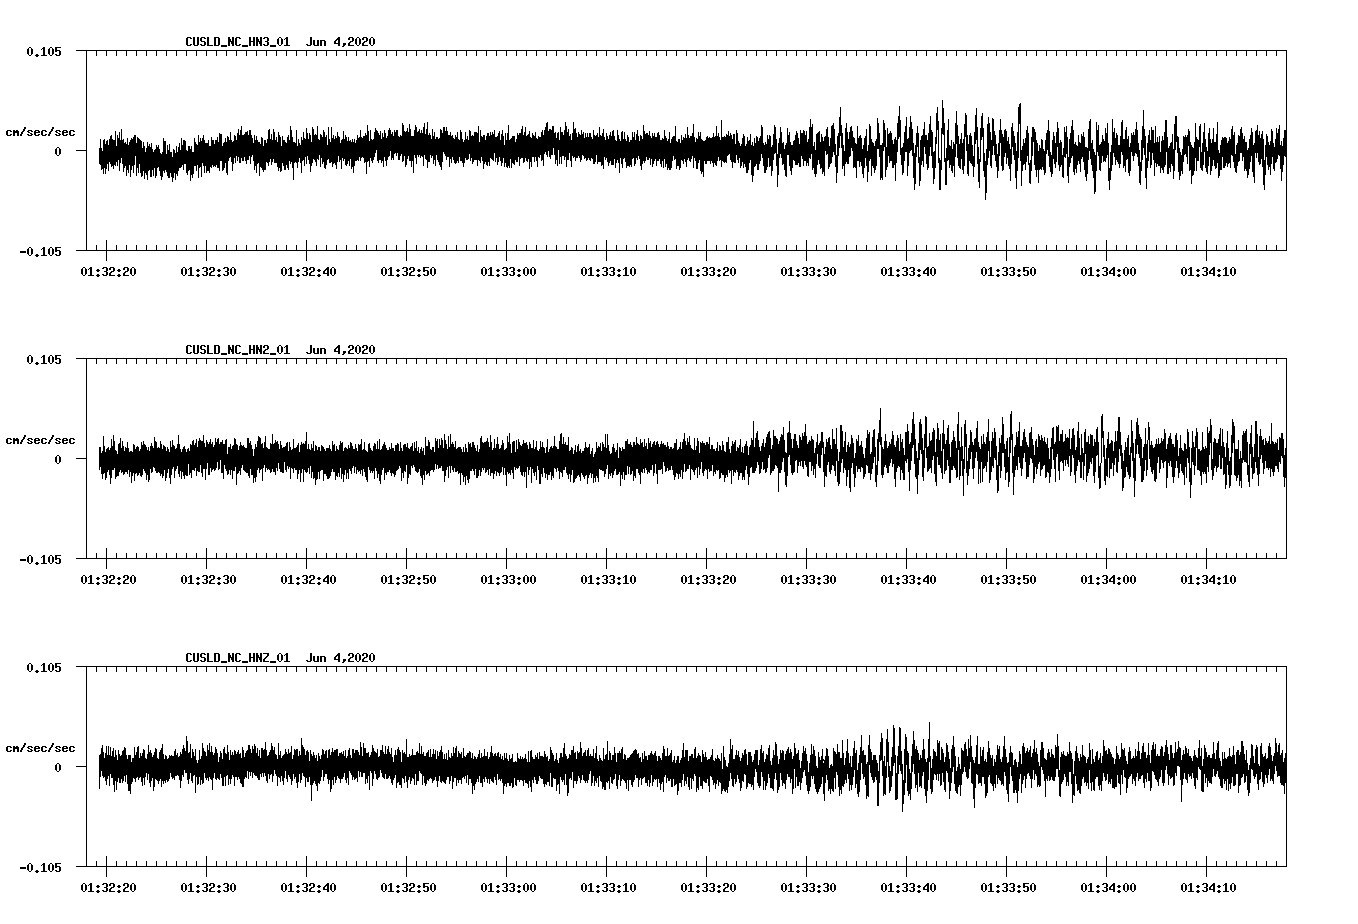Click the 01:33:50 time label under HN2 chart
Image resolution: width=1358 pixels, height=924 pixels.
(1008, 579)
